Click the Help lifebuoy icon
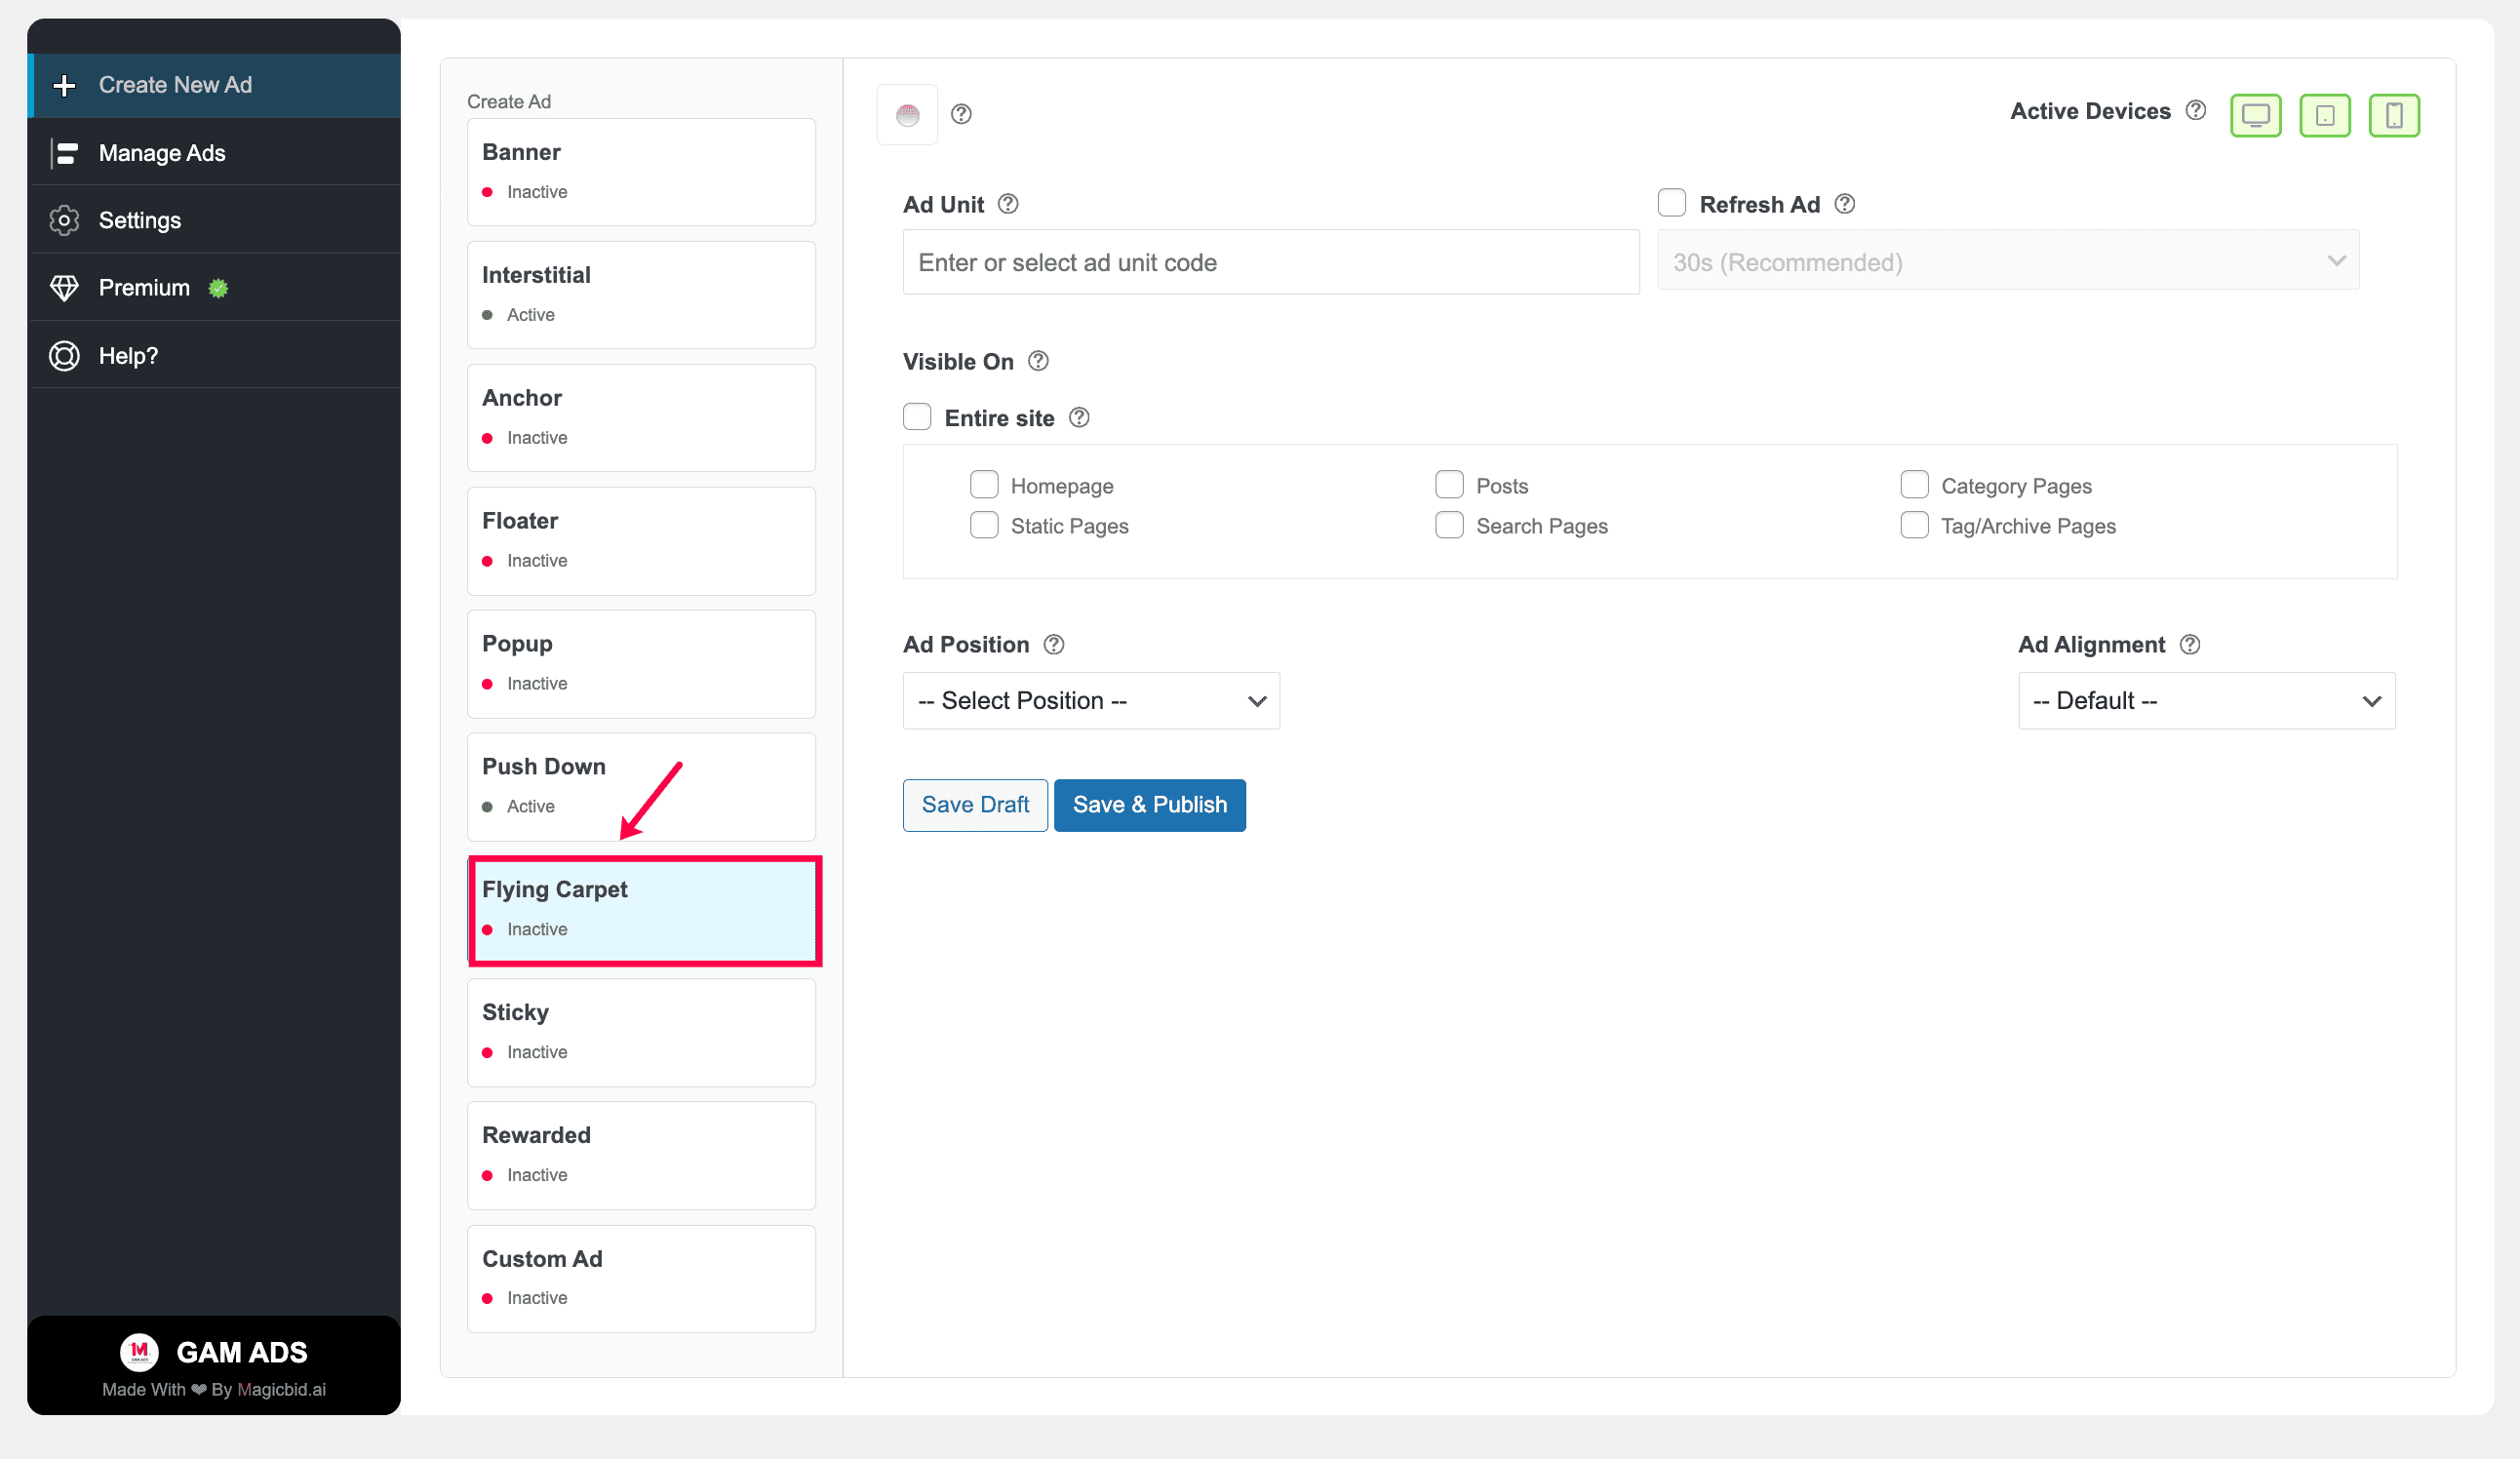This screenshot has height=1459, width=2520. pos(65,356)
